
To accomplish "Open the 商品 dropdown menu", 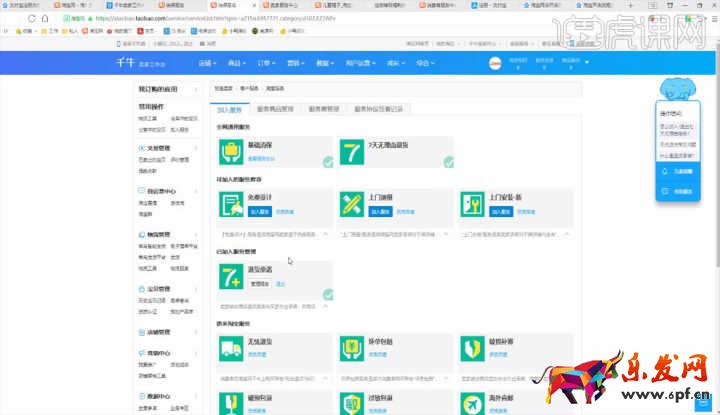I will click(x=234, y=63).
